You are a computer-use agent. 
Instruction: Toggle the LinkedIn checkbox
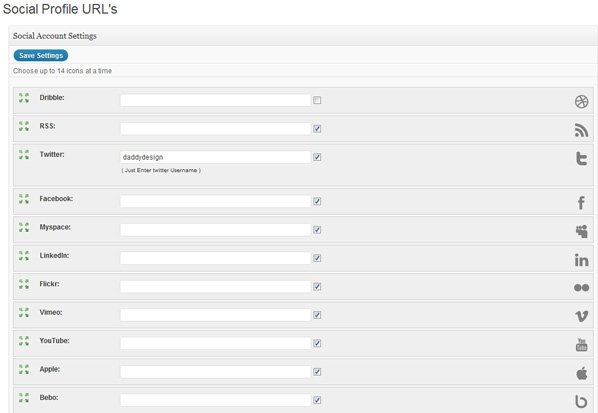click(x=317, y=258)
